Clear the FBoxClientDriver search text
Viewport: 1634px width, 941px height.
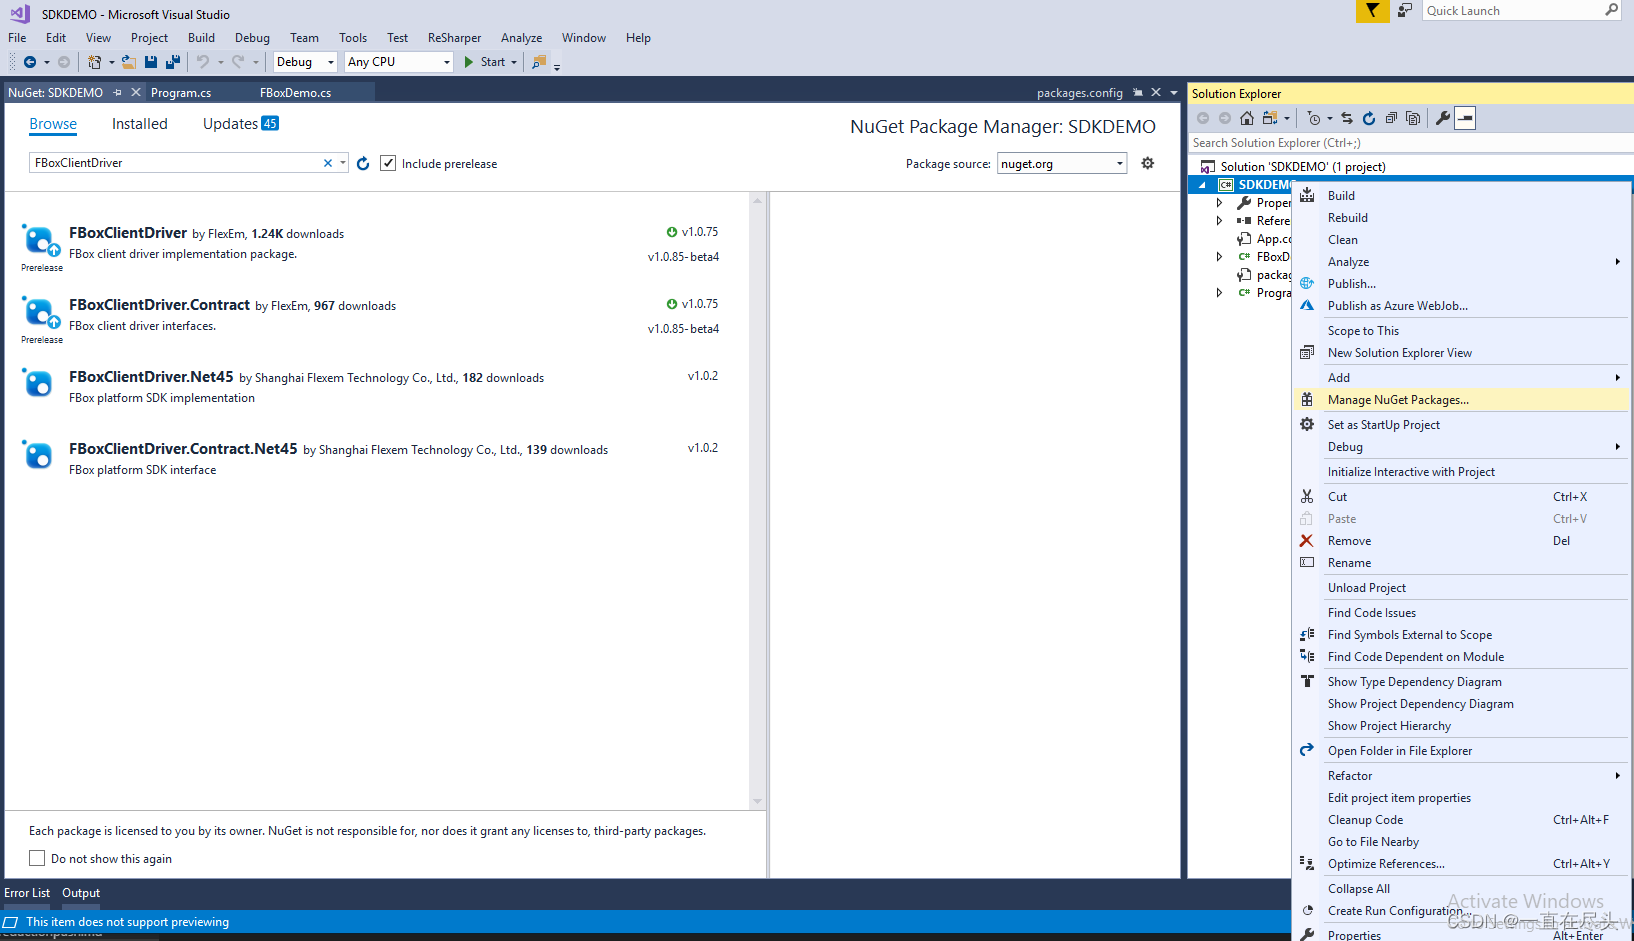[x=327, y=163]
